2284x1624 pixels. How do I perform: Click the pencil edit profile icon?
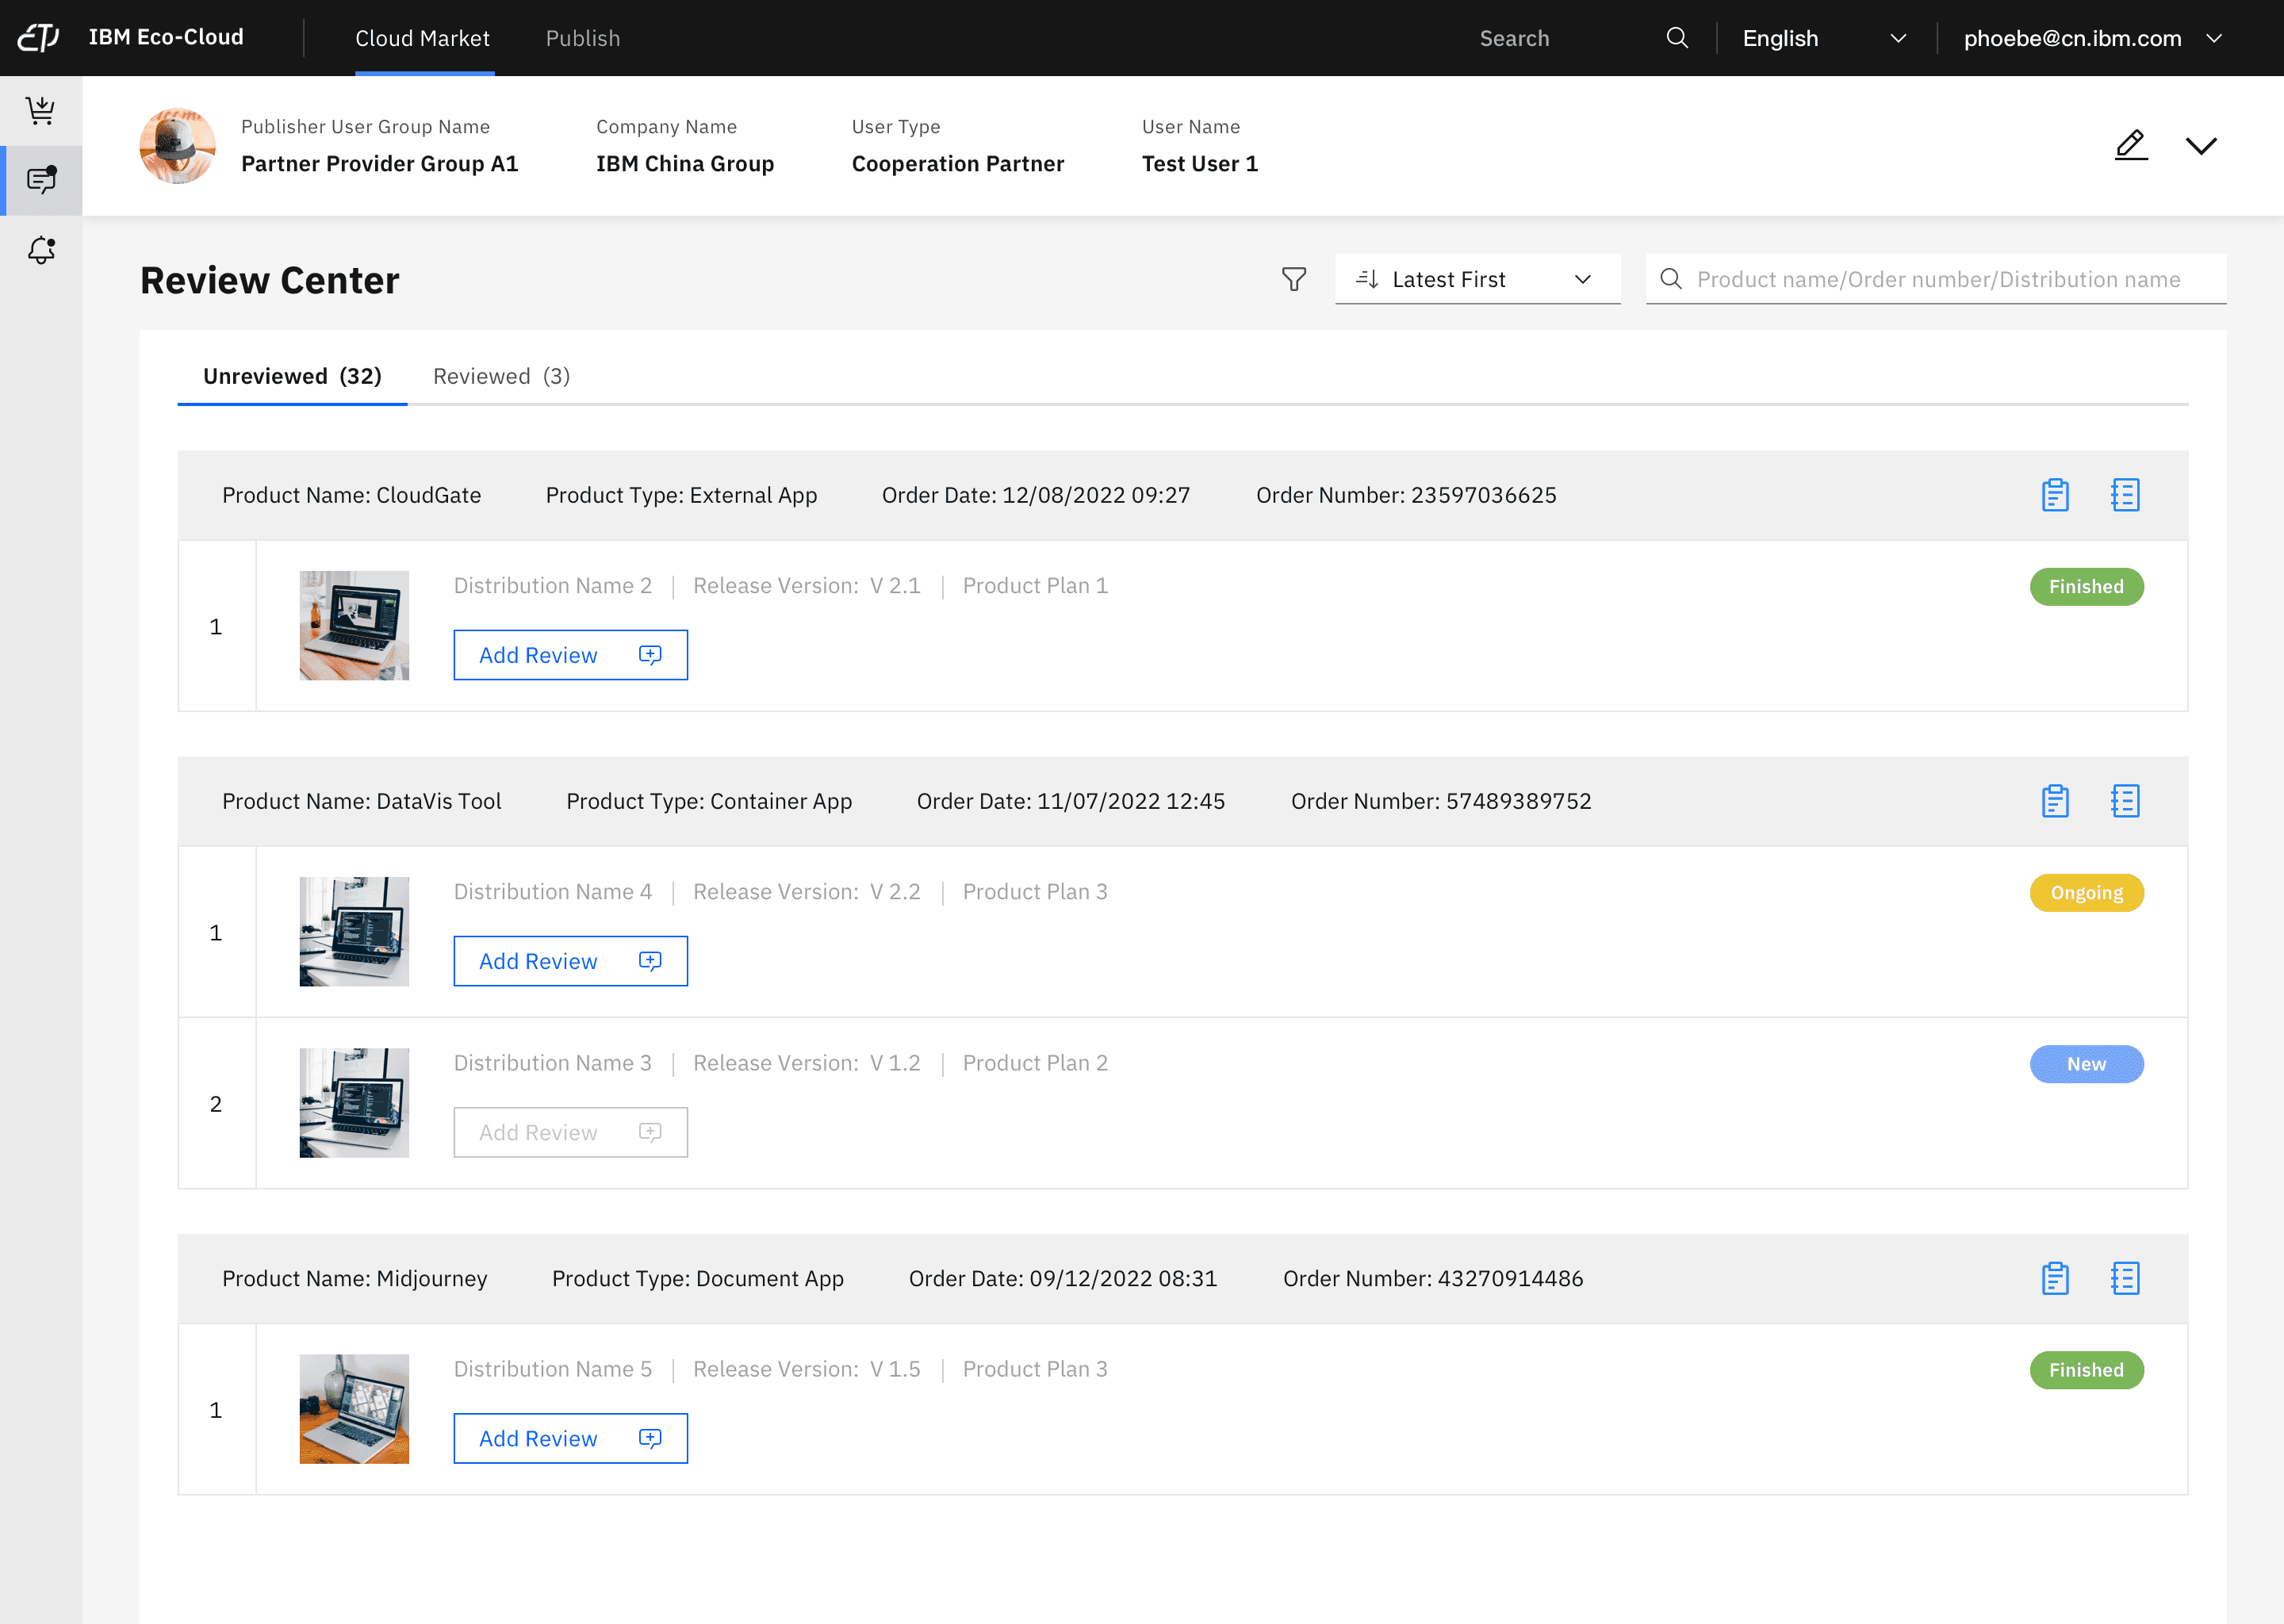2131,145
